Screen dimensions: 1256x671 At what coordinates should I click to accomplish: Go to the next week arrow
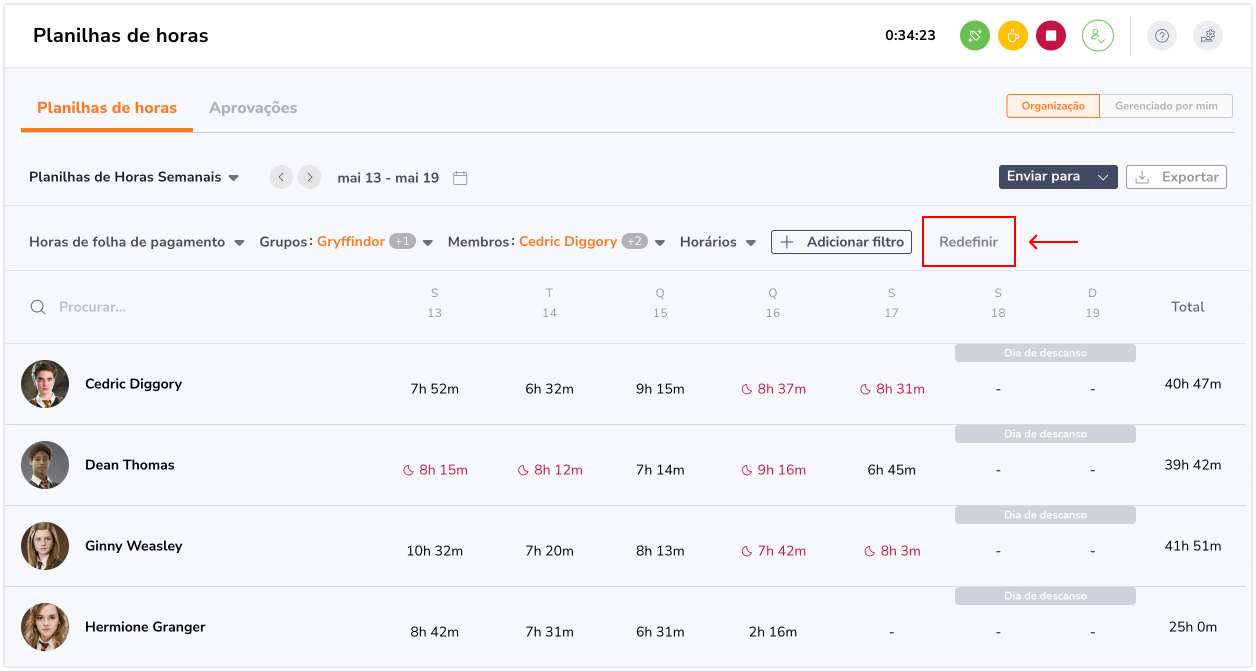click(310, 177)
